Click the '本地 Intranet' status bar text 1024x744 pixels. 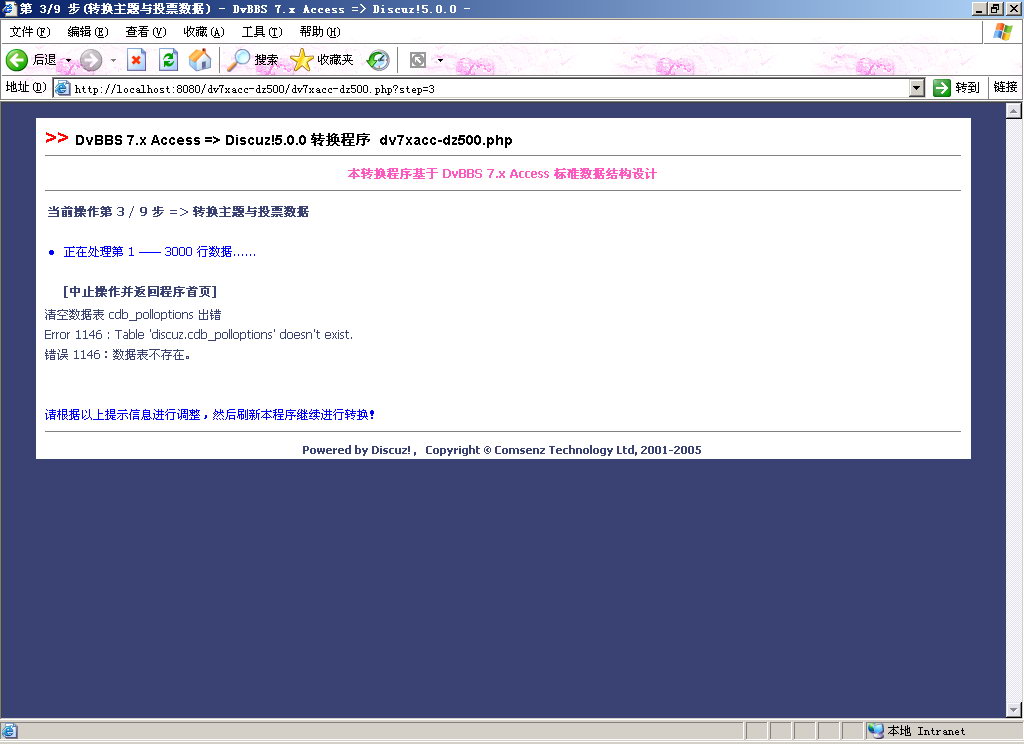click(x=926, y=731)
